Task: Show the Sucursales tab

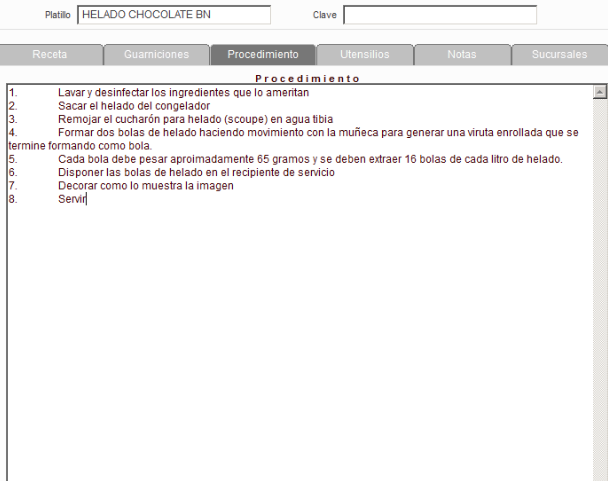Action: click(559, 55)
